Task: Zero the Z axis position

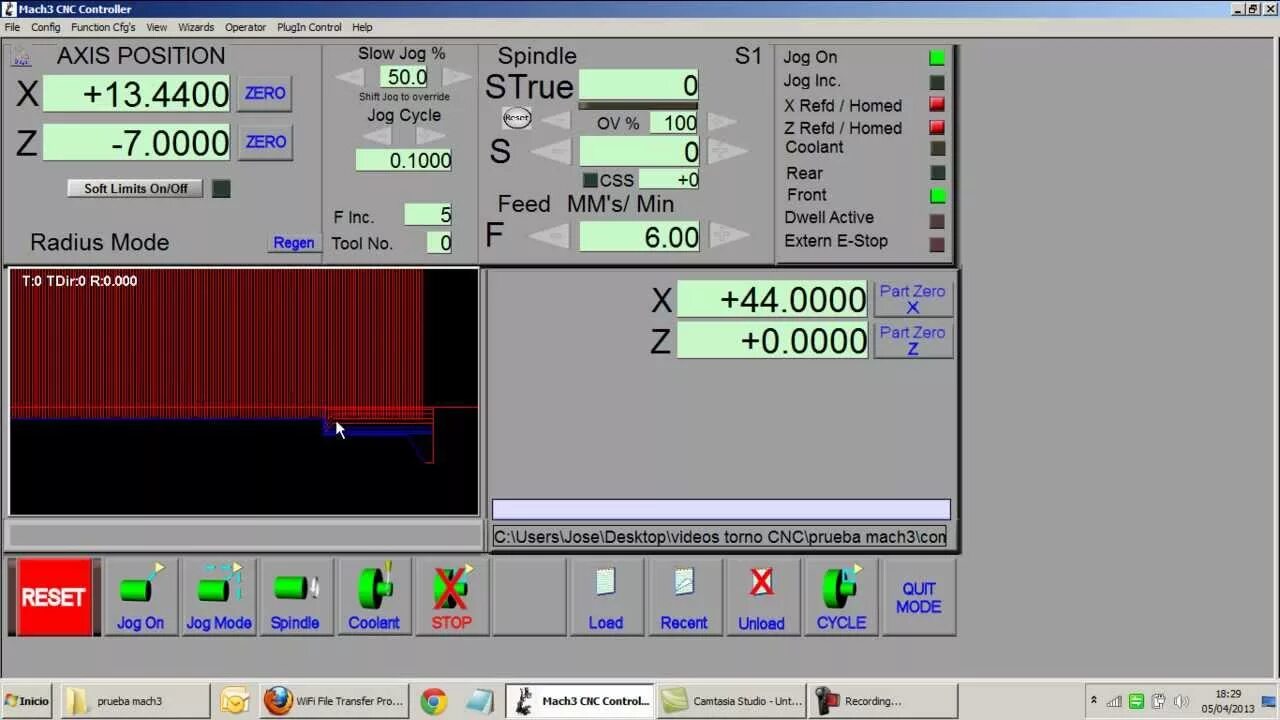Action: pyautogui.click(x=265, y=142)
